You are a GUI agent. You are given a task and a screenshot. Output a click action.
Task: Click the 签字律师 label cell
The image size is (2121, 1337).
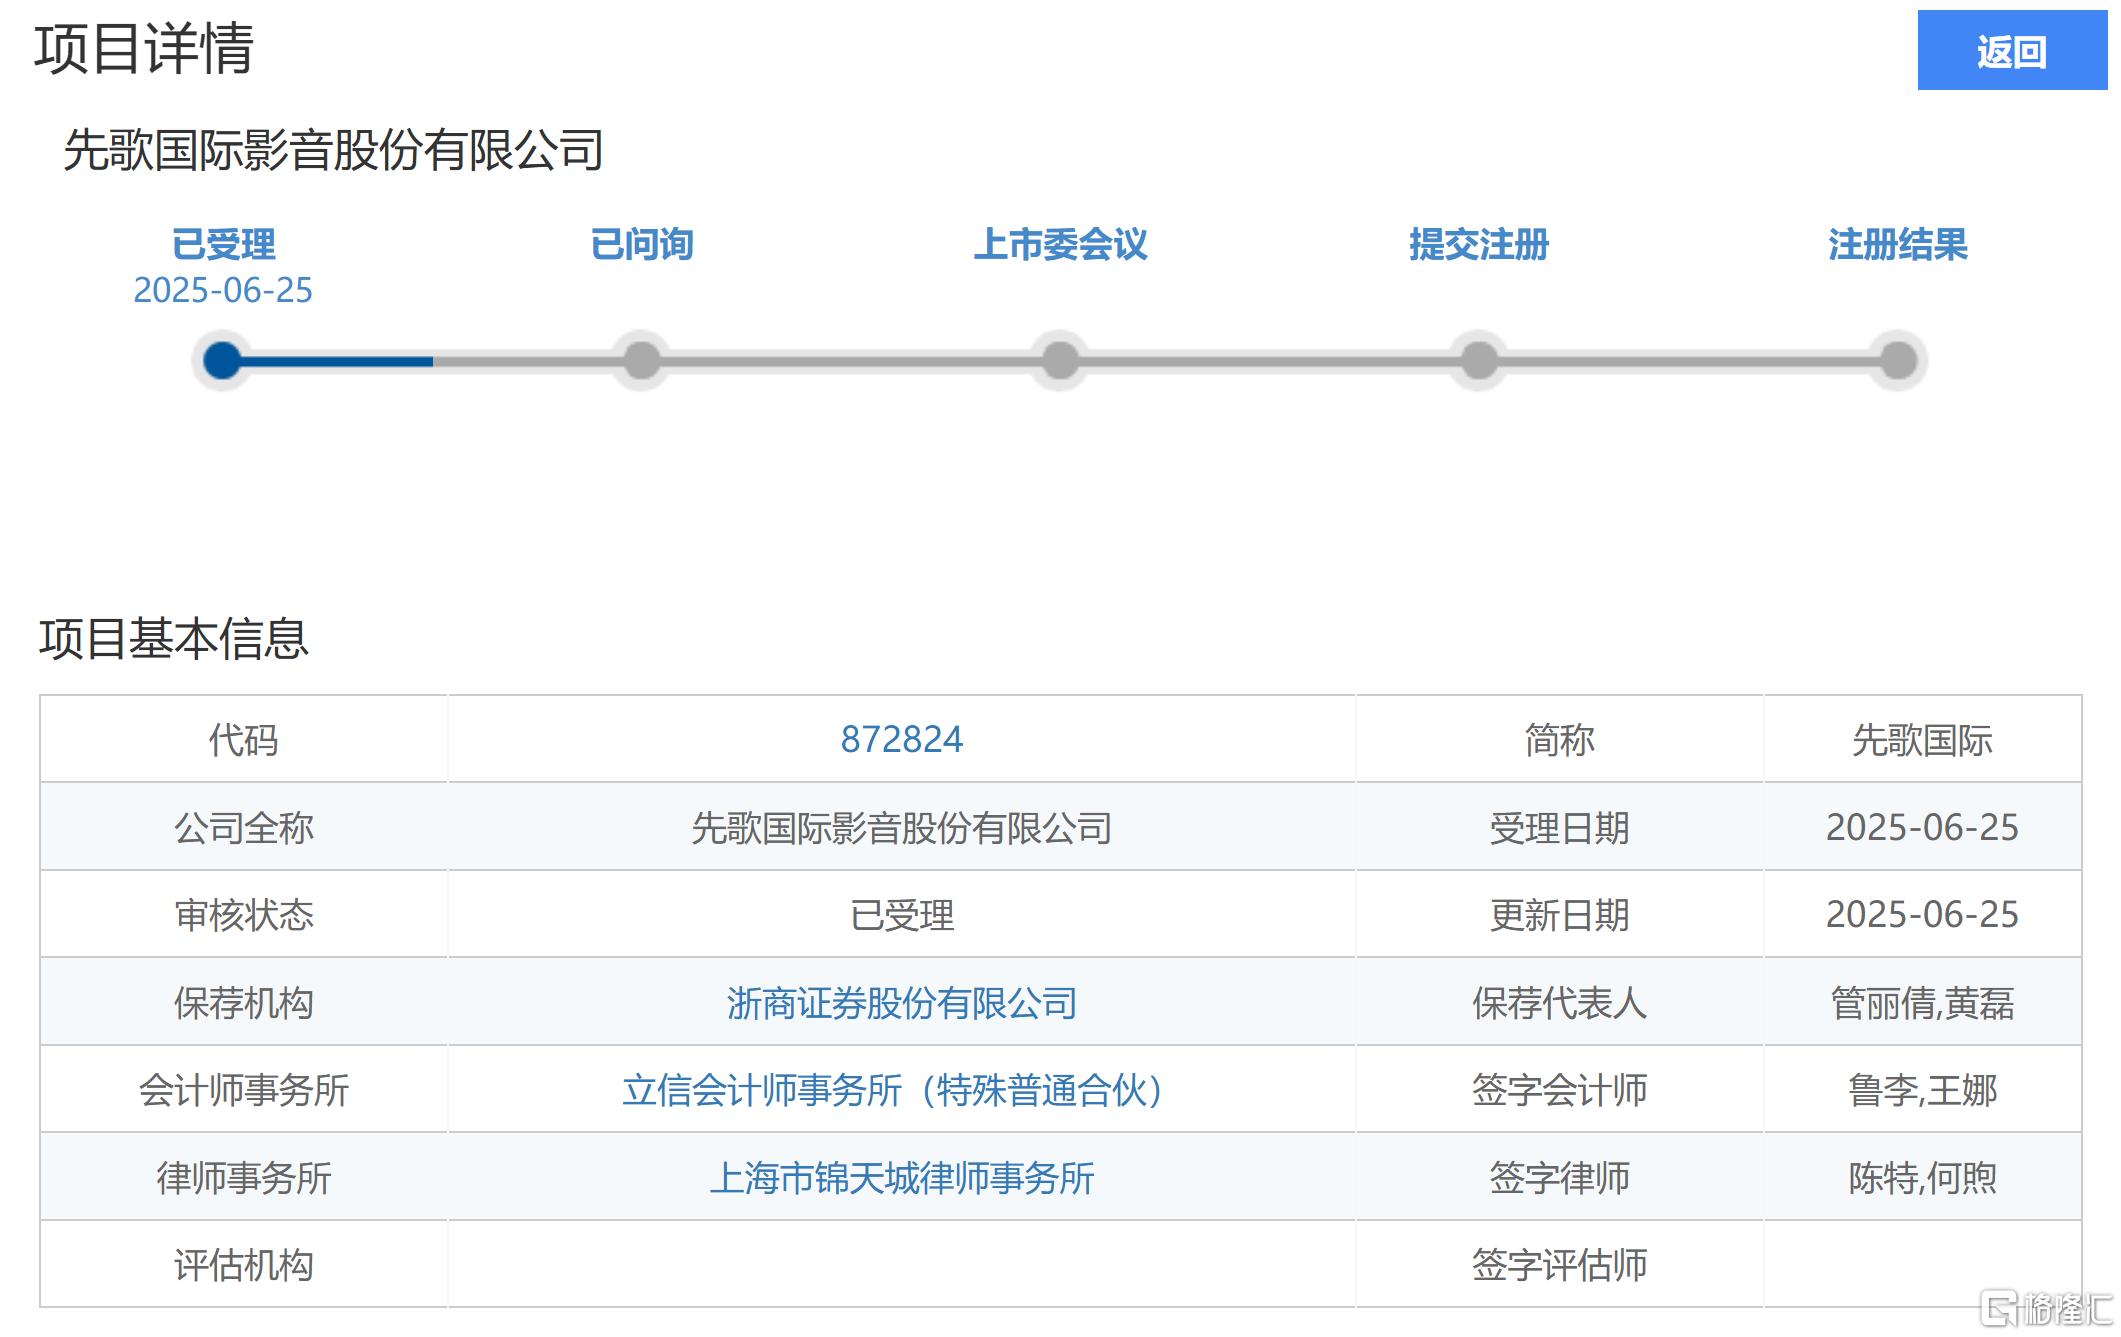click(x=1559, y=1178)
